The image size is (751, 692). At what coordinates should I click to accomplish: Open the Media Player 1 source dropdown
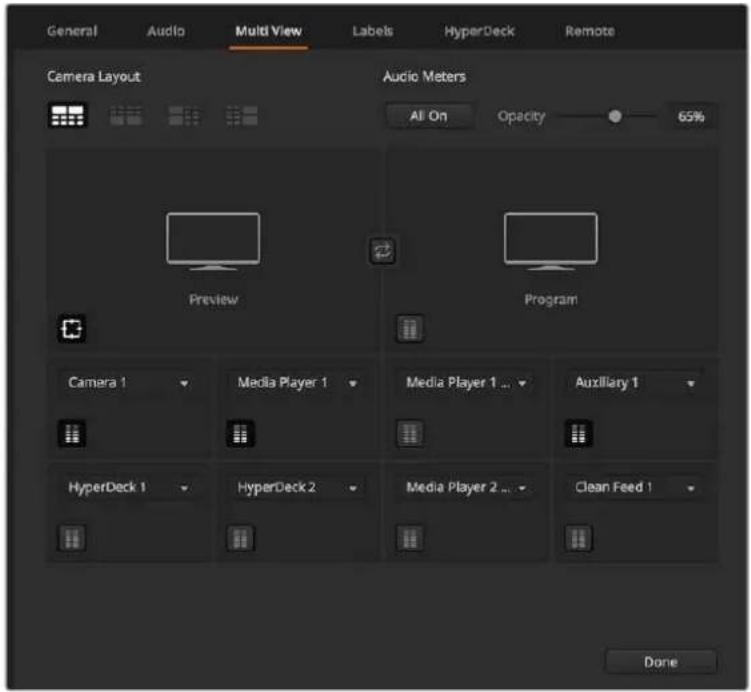297,383
